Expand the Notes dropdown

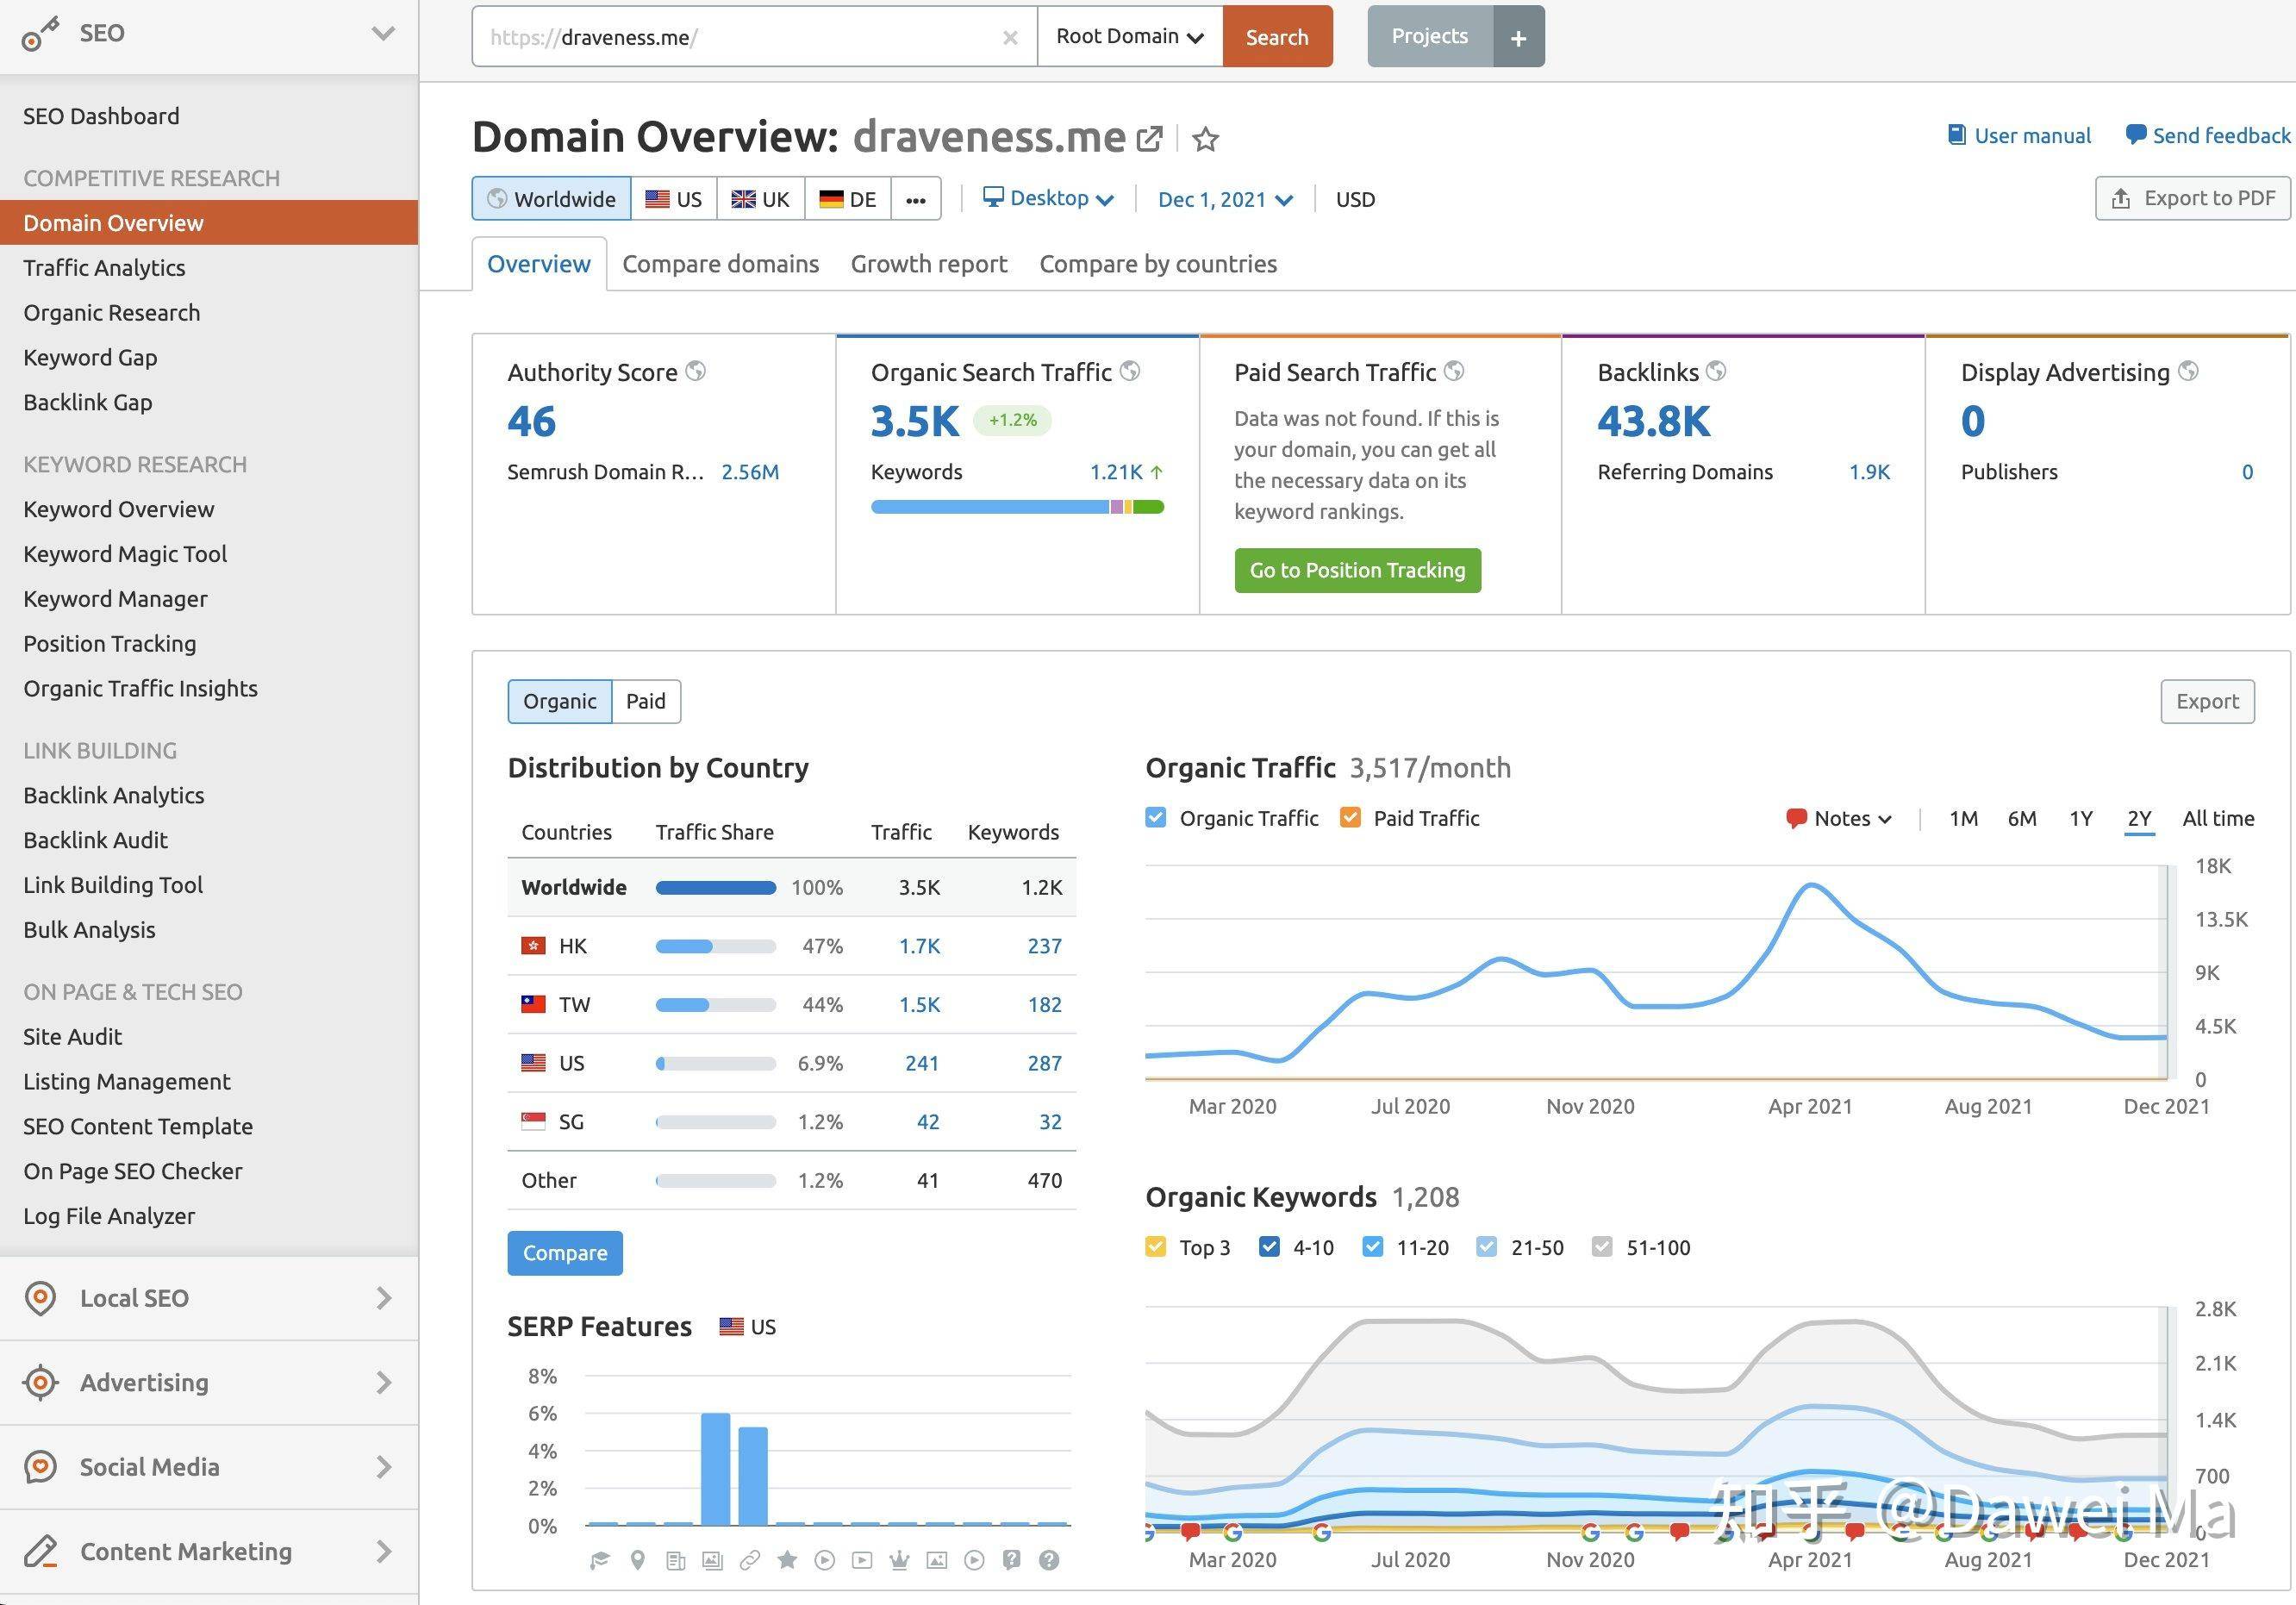pos(1840,818)
